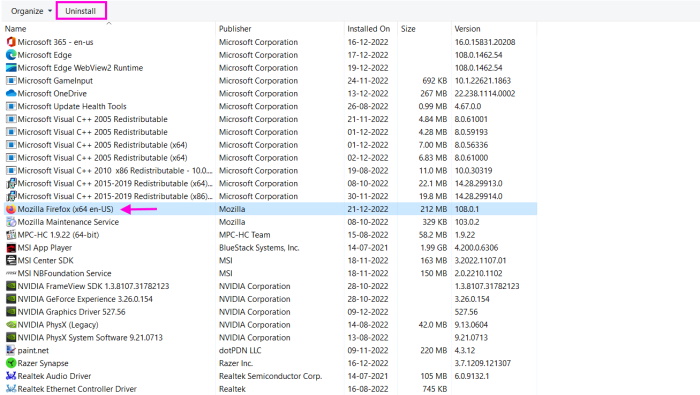Select the MPC-HC 1.9.22 icon

point(11,235)
